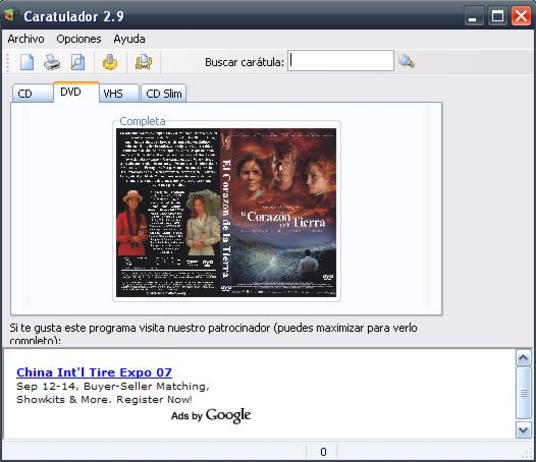Click the El Corazón de la Tierra cover image

click(226, 213)
